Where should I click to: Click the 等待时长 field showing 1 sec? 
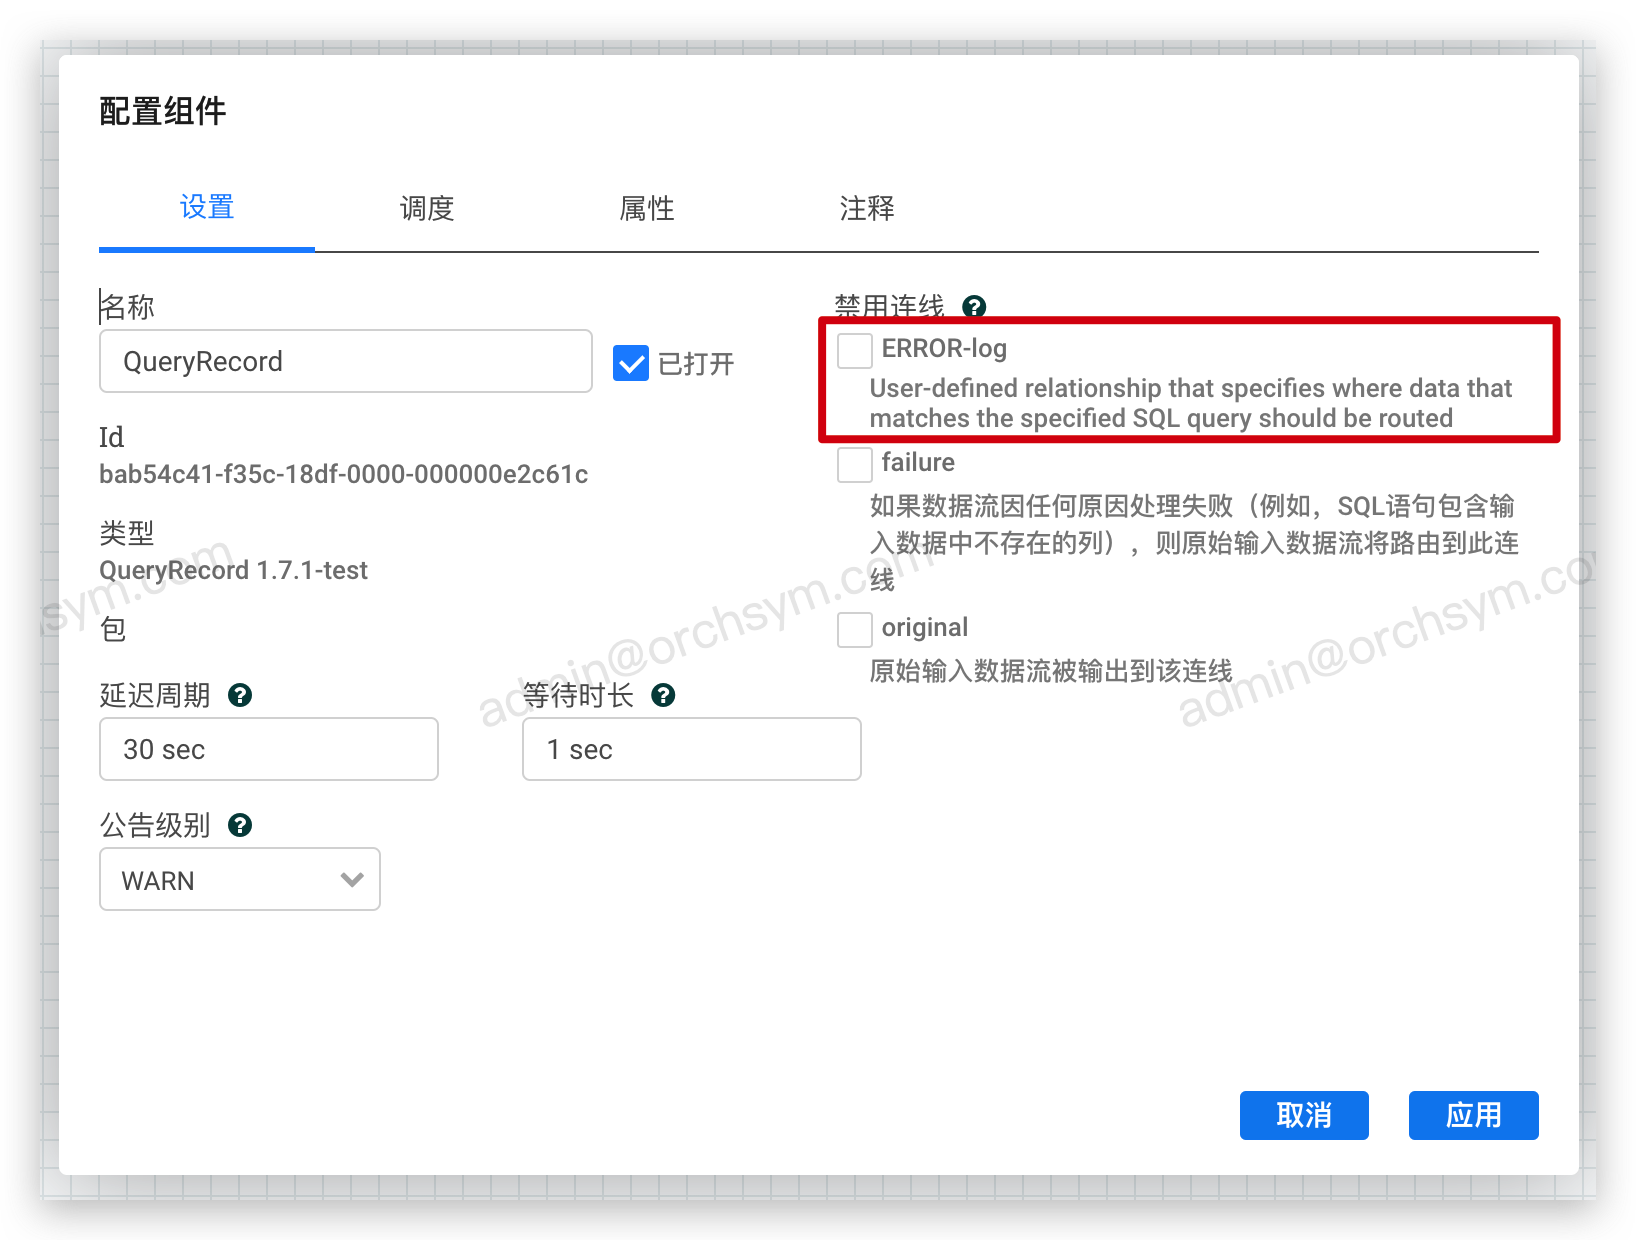click(x=691, y=749)
